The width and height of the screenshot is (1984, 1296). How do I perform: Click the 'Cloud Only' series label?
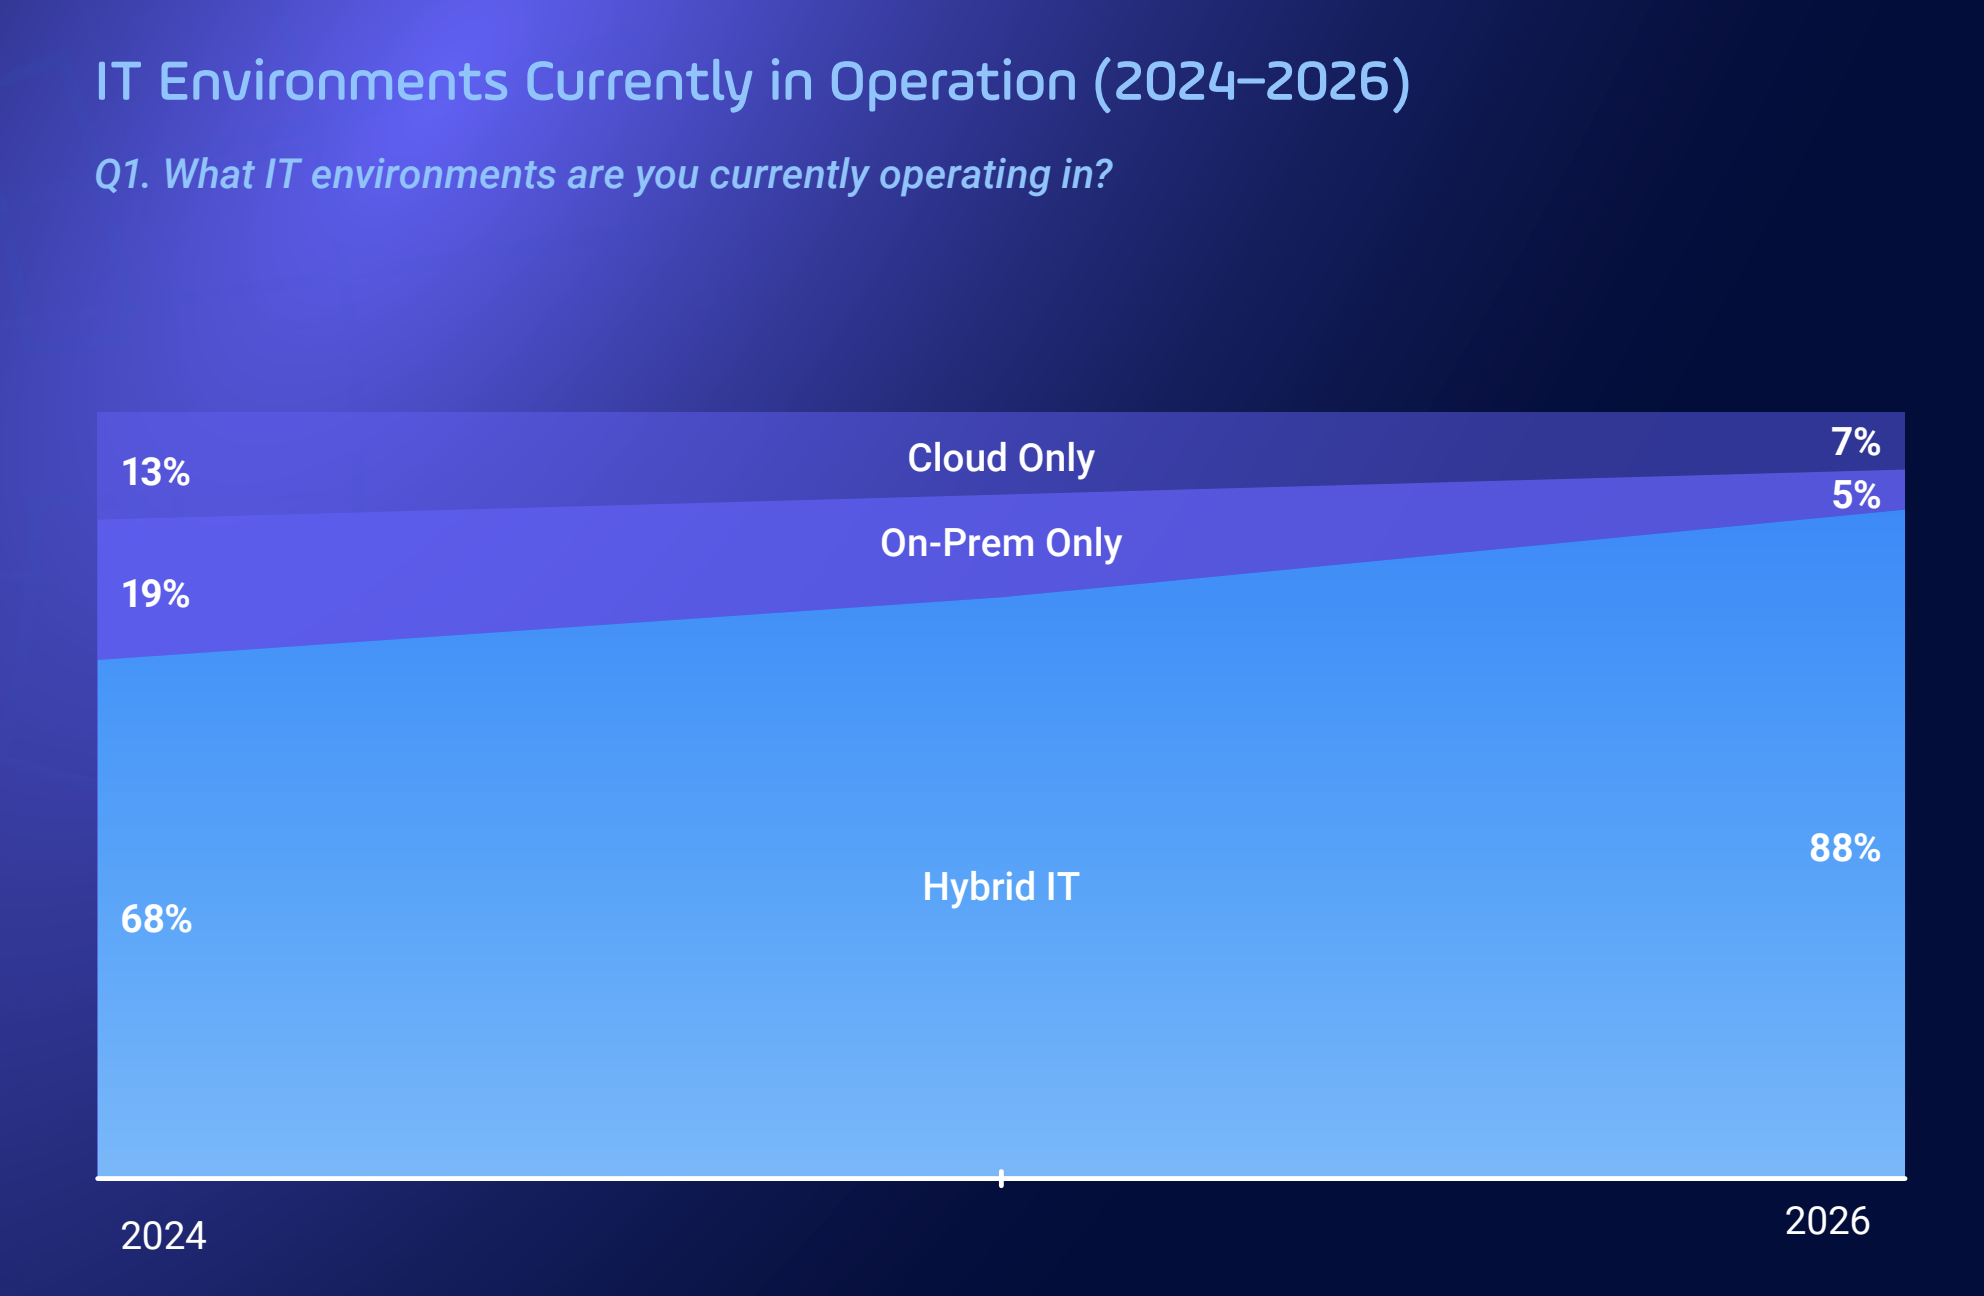coord(1001,458)
